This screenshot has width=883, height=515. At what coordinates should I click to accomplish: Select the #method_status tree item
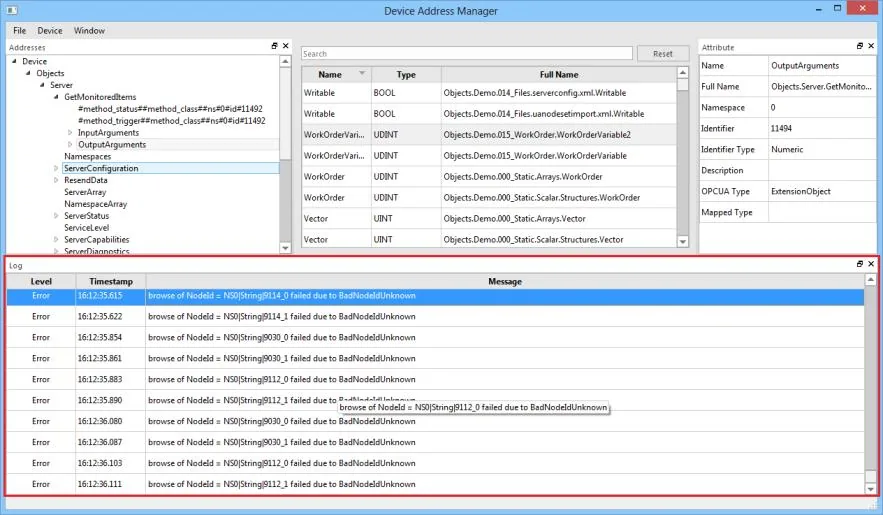point(170,109)
